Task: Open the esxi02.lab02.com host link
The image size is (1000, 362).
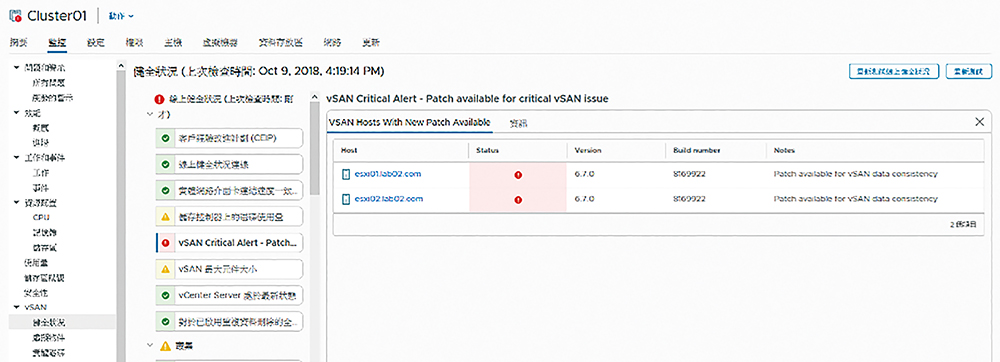Action: 388,199
